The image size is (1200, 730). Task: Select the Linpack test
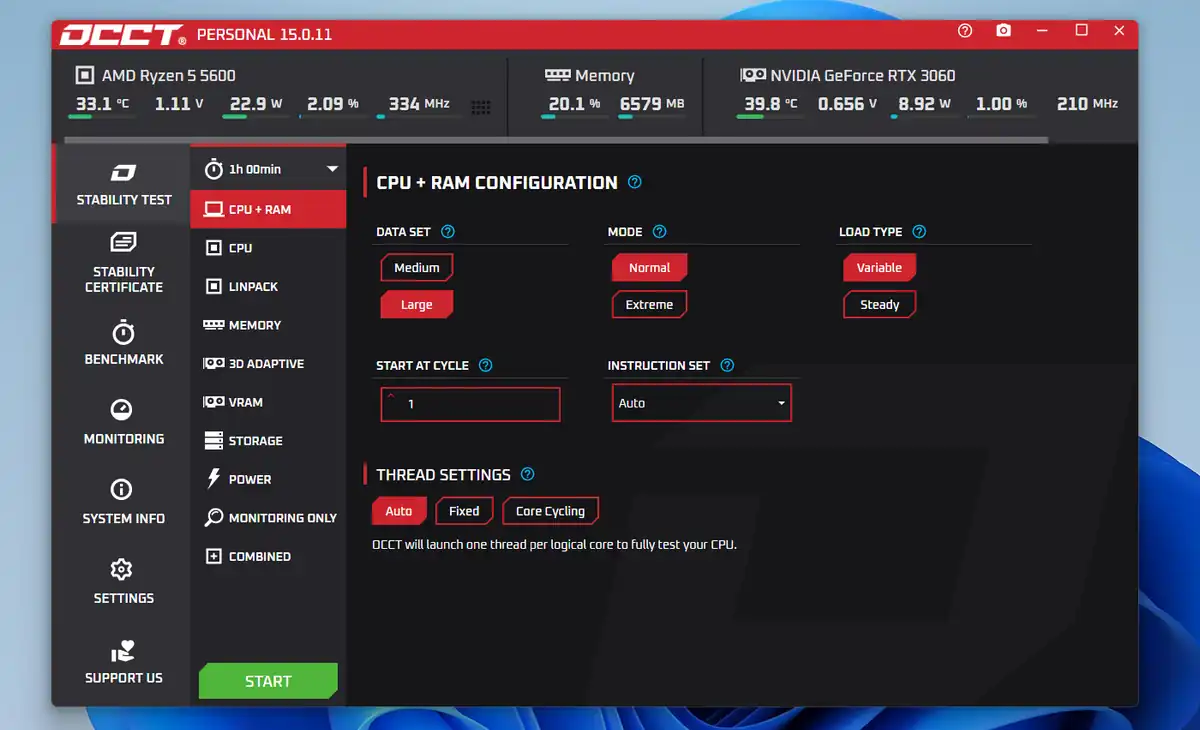click(x=253, y=287)
